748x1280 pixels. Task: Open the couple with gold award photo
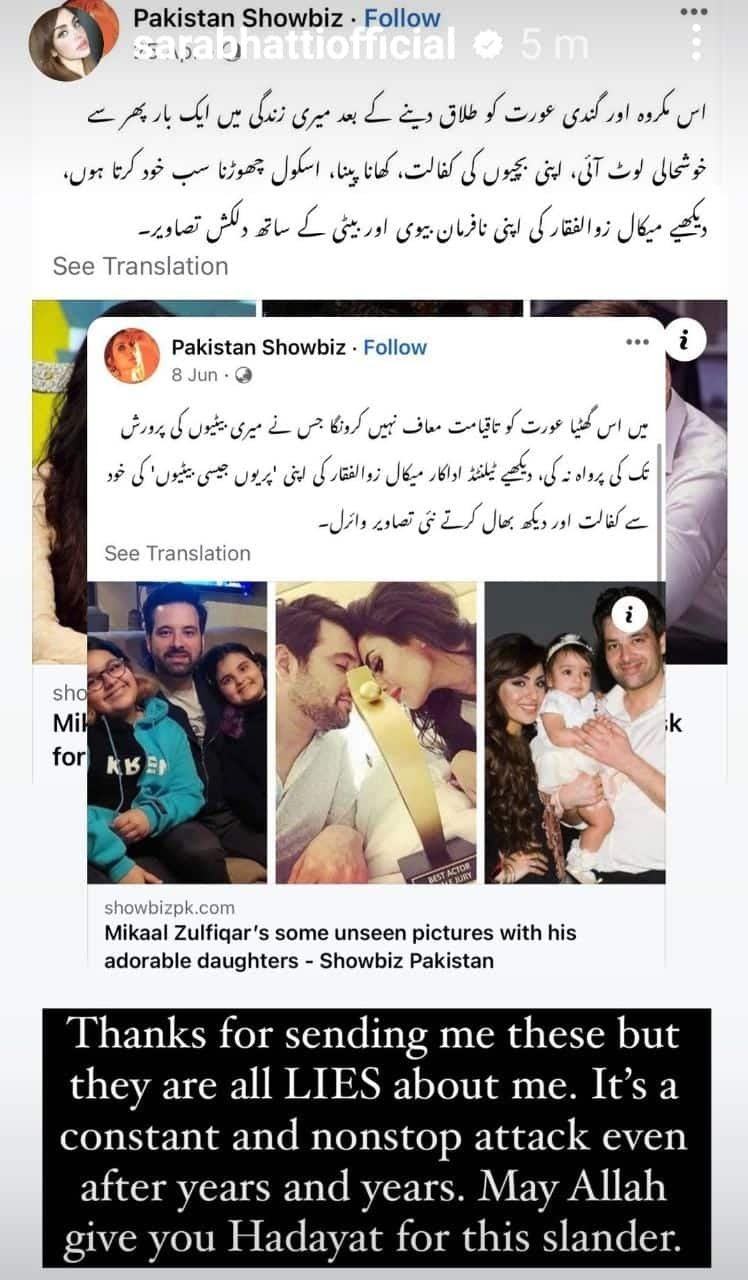(x=376, y=733)
